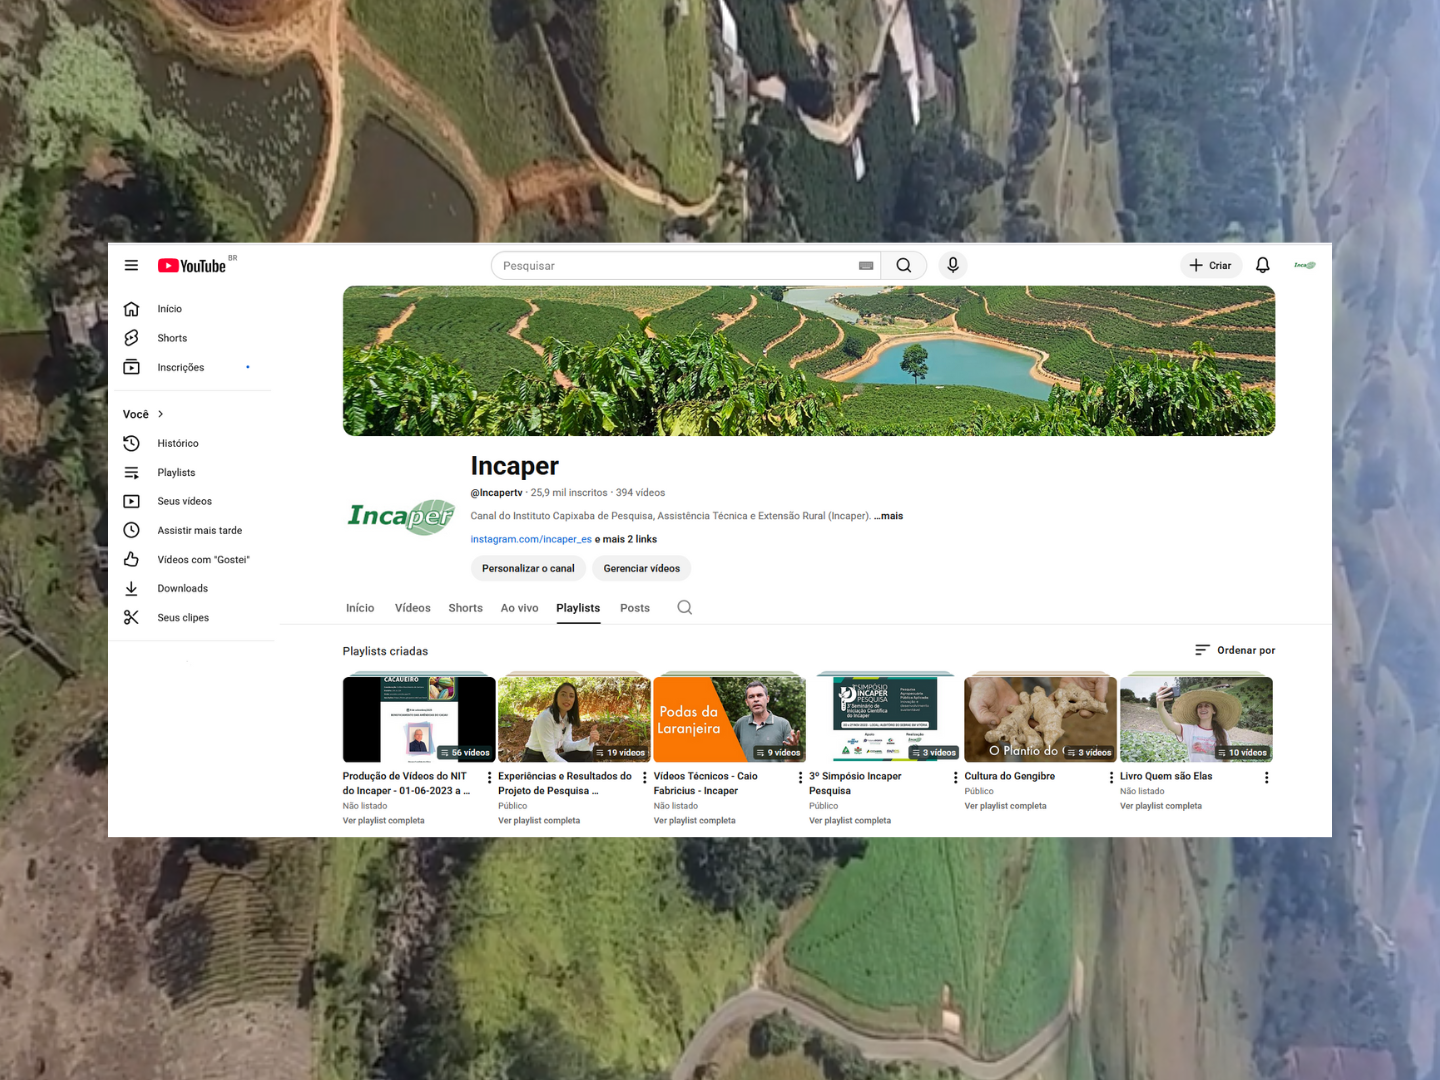
Task: Open Downloads arrow icon
Action: (x=131, y=588)
